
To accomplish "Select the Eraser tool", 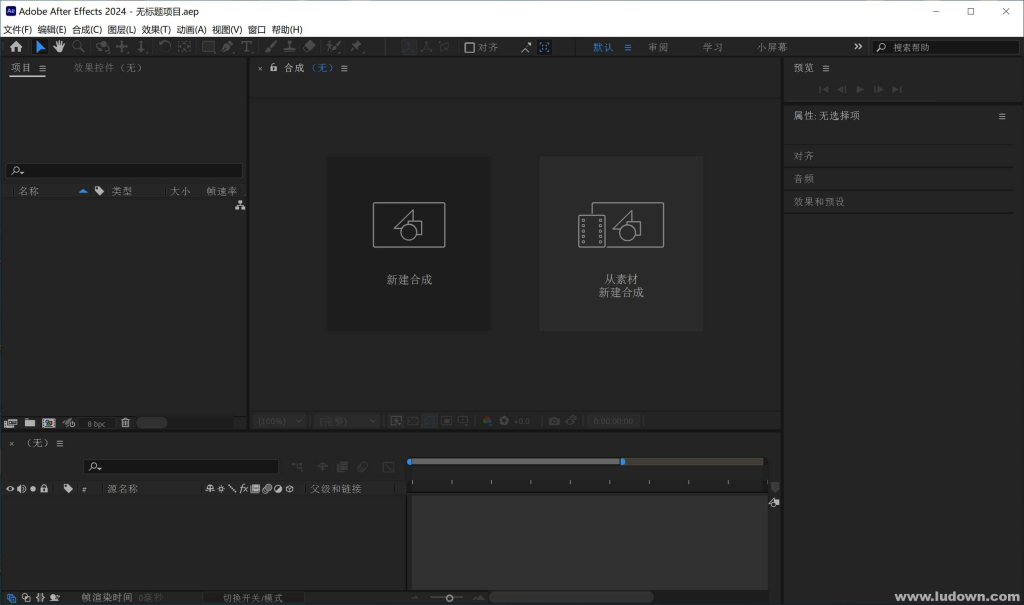I will (x=309, y=46).
